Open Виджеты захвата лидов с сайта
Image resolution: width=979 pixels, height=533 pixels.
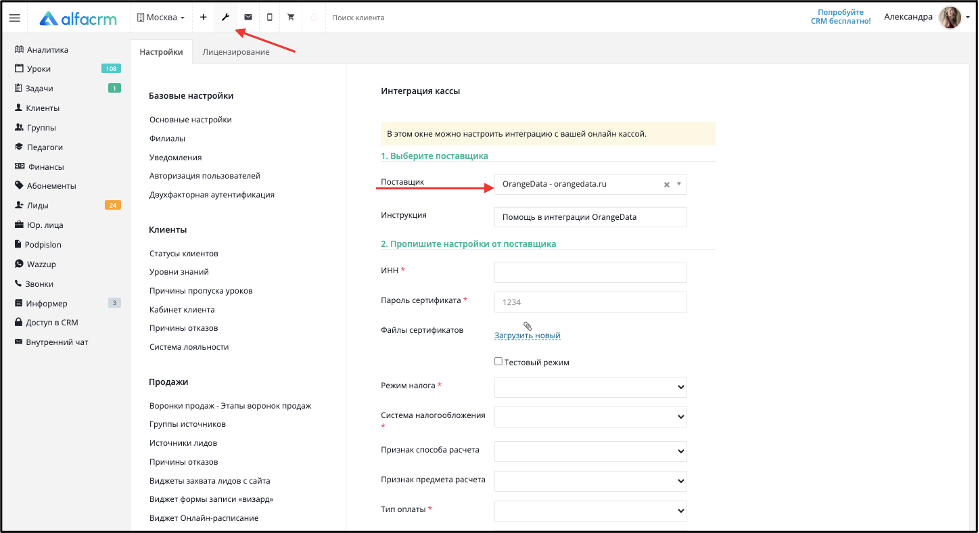pos(210,481)
